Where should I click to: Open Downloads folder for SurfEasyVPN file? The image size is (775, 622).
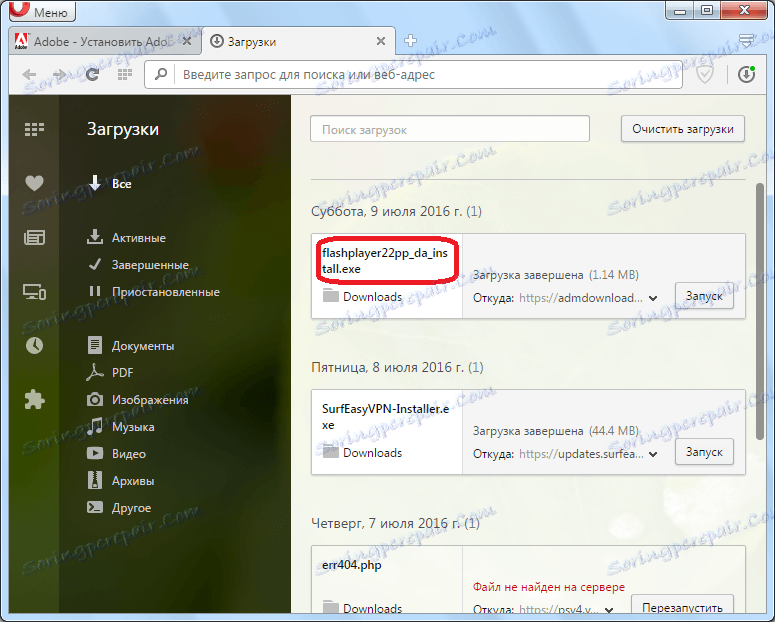click(362, 452)
